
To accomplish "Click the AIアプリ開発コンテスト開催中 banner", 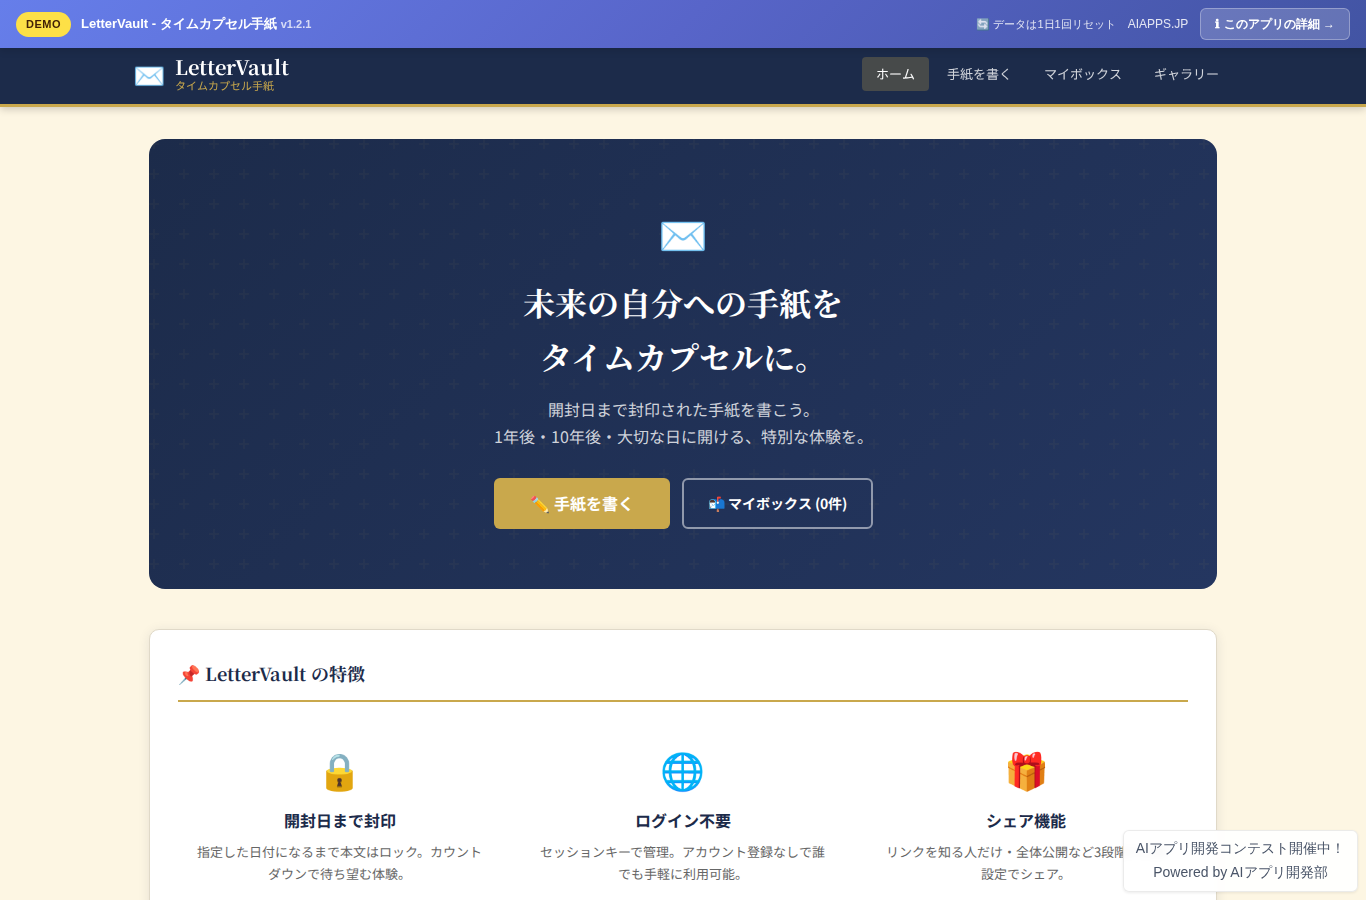I will click(x=1240, y=848).
